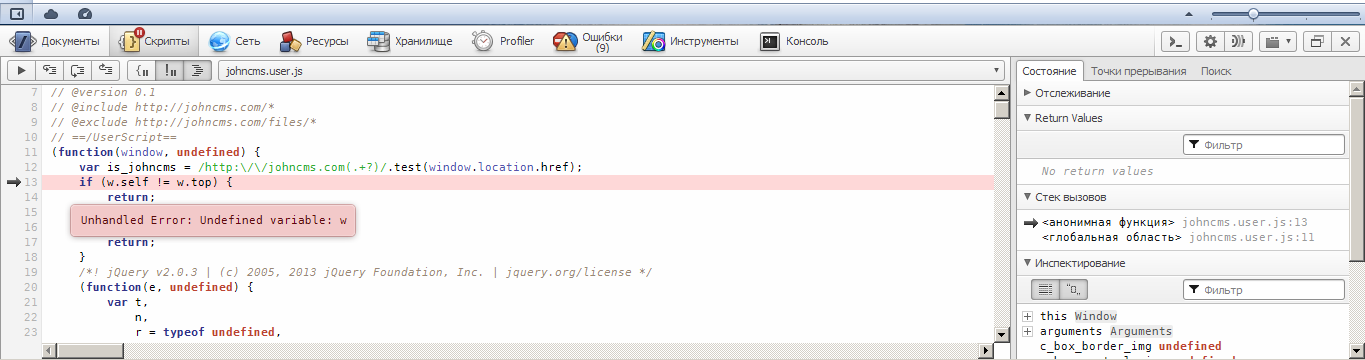Click the Step out icon
1365x360 pixels.
105,70
